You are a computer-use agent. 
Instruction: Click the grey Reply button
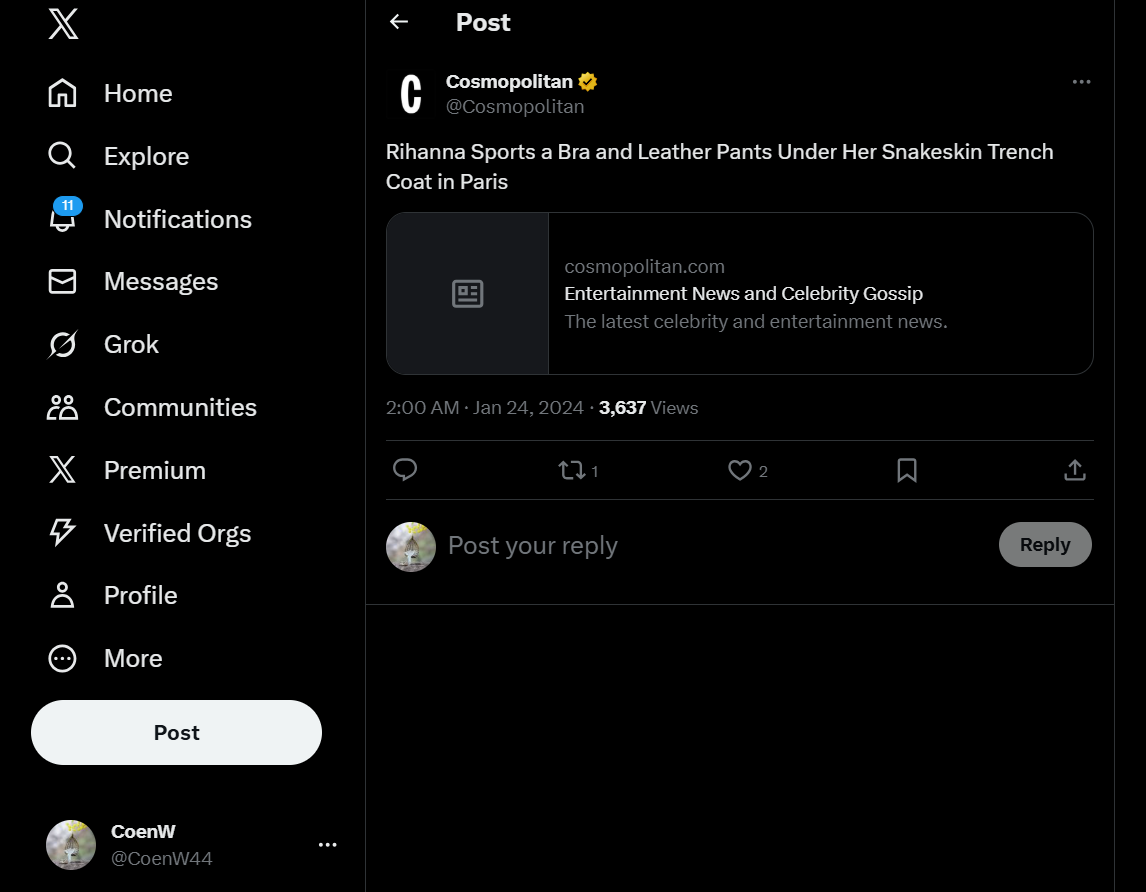pyautogui.click(x=1045, y=545)
